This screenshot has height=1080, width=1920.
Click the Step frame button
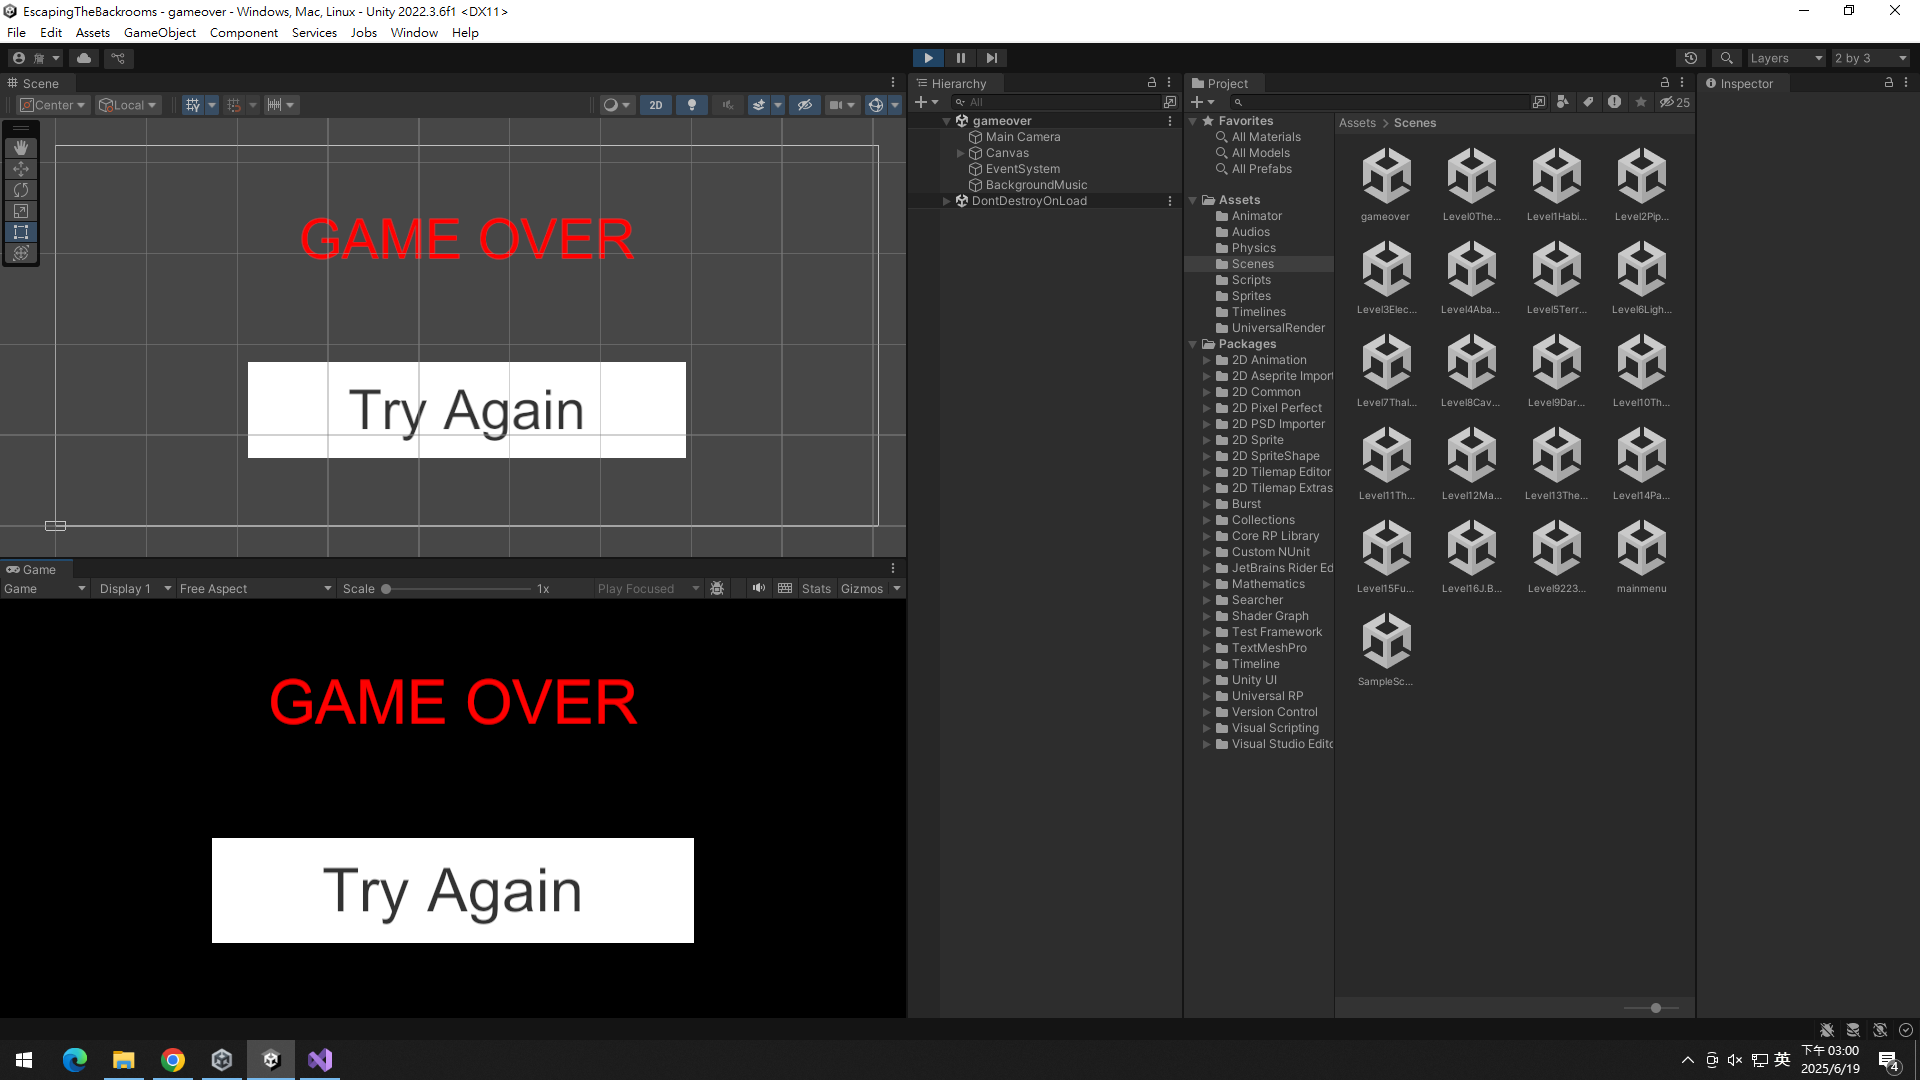991,58
